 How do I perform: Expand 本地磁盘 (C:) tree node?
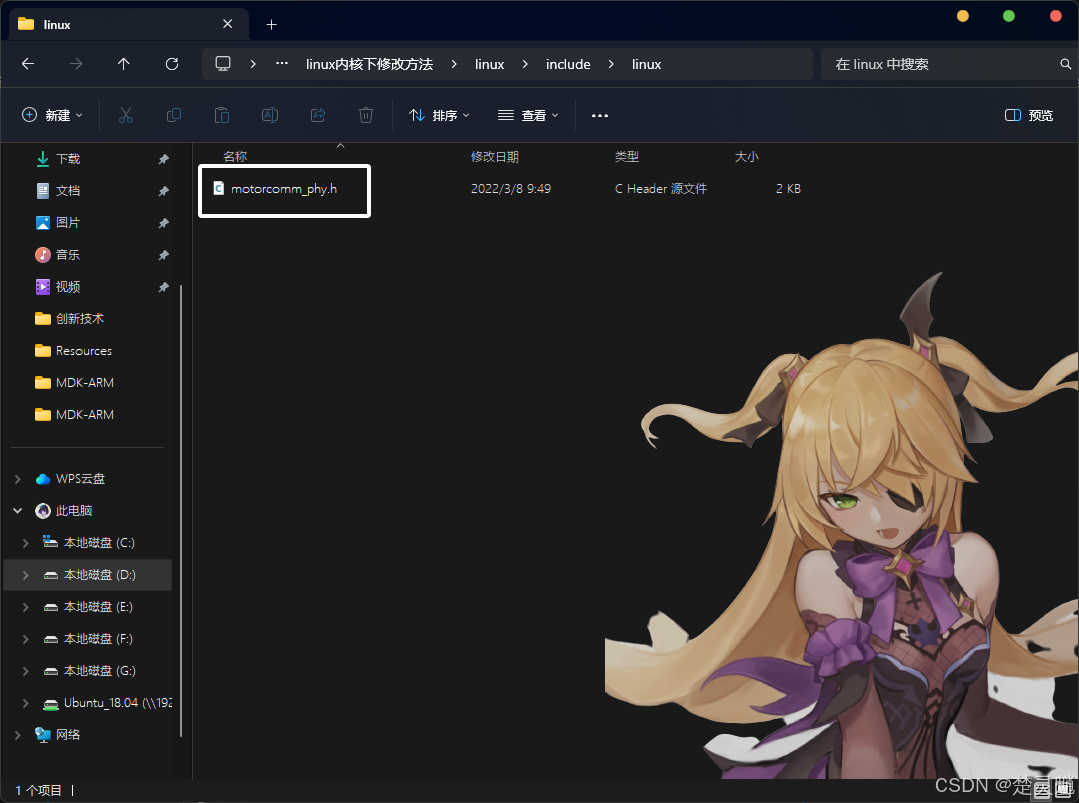(25, 543)
